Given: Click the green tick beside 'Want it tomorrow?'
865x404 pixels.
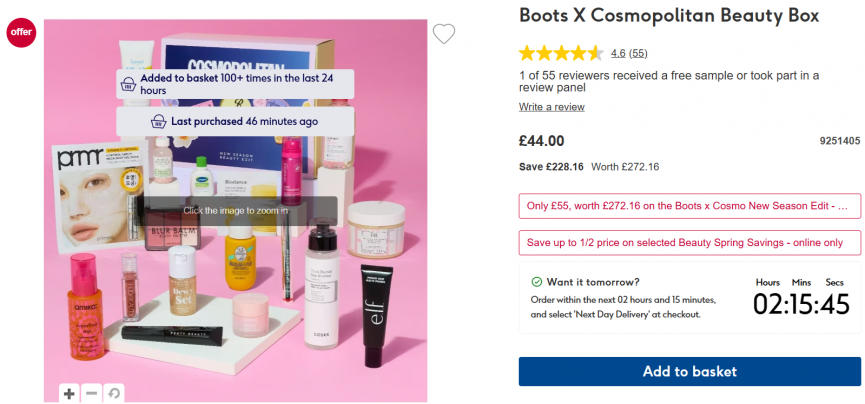Looking at the screenshot, I should pos(537,282).
